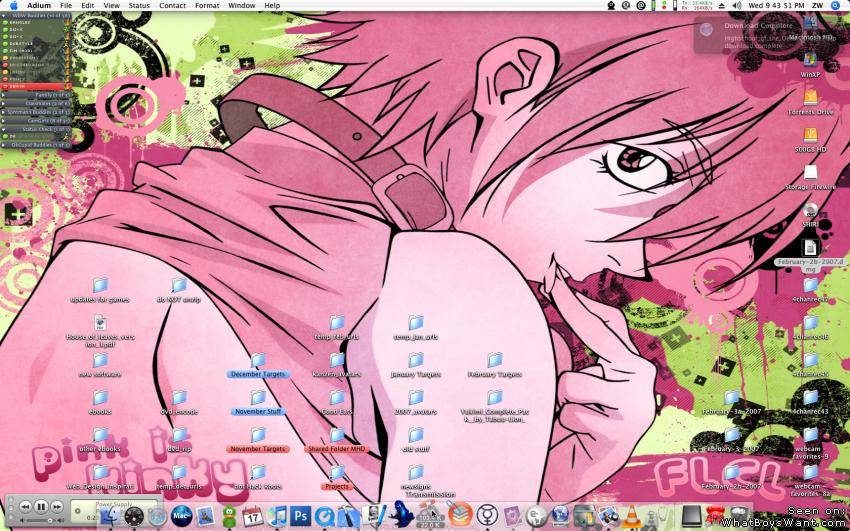Open the blue Mac globe dock icon

(x=181, y=516)
